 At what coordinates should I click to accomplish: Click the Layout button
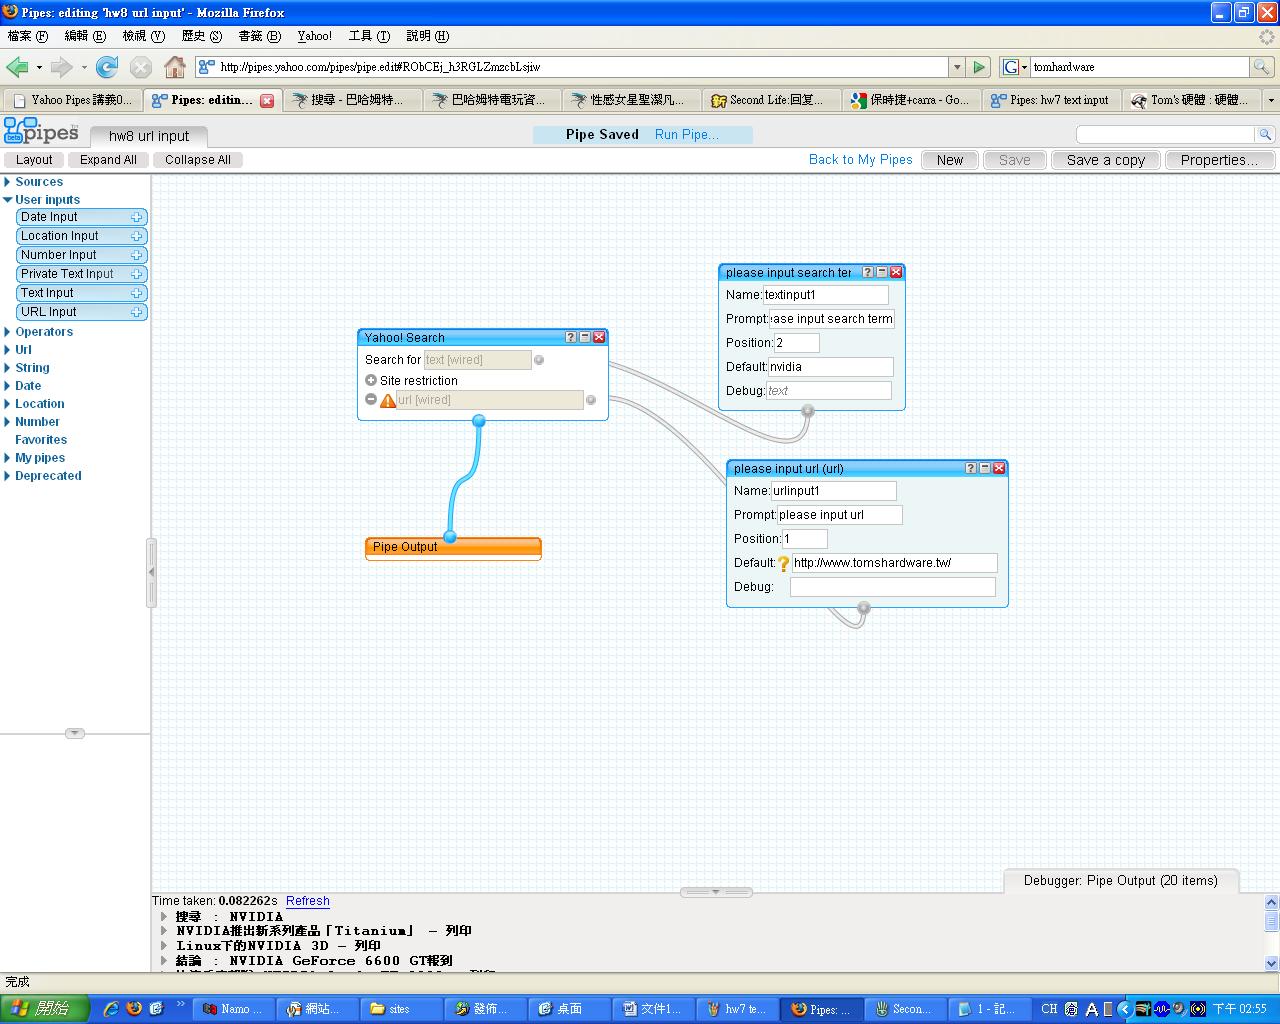click(x=34, y=160)
